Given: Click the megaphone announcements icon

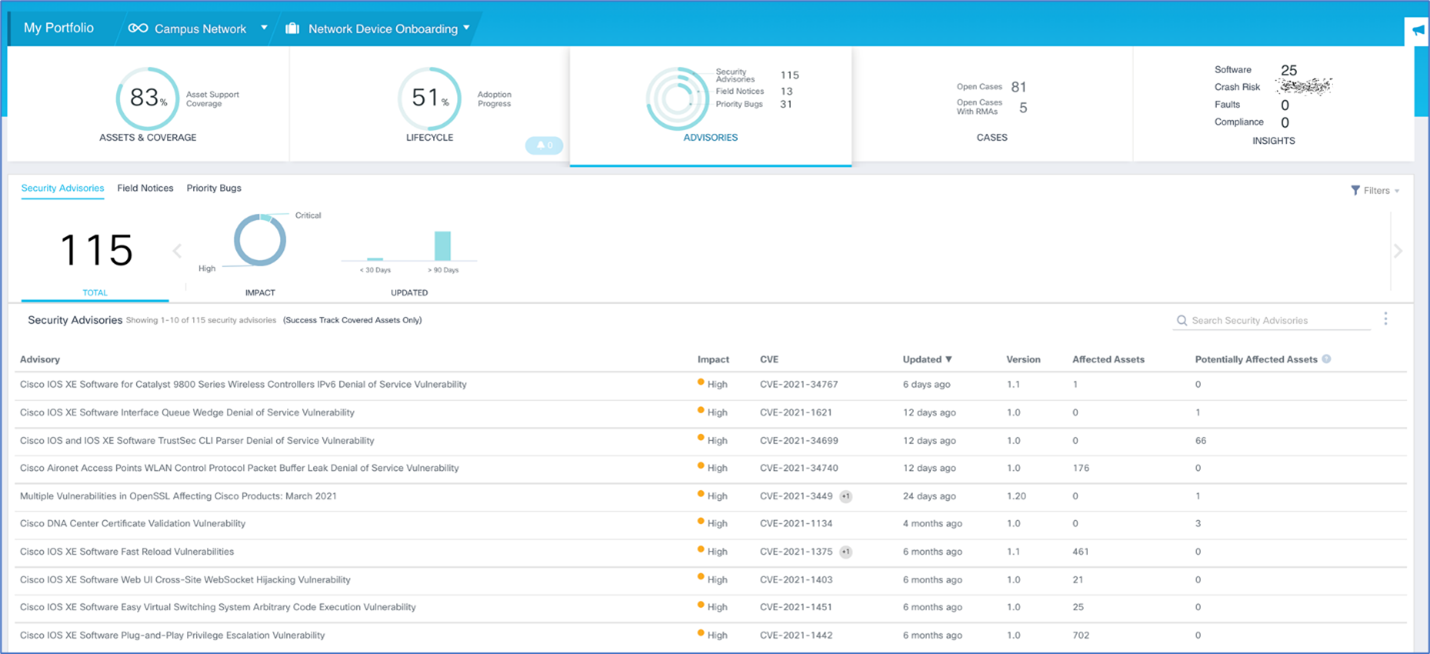Looking at the screenshot, I should (1417, 31).
